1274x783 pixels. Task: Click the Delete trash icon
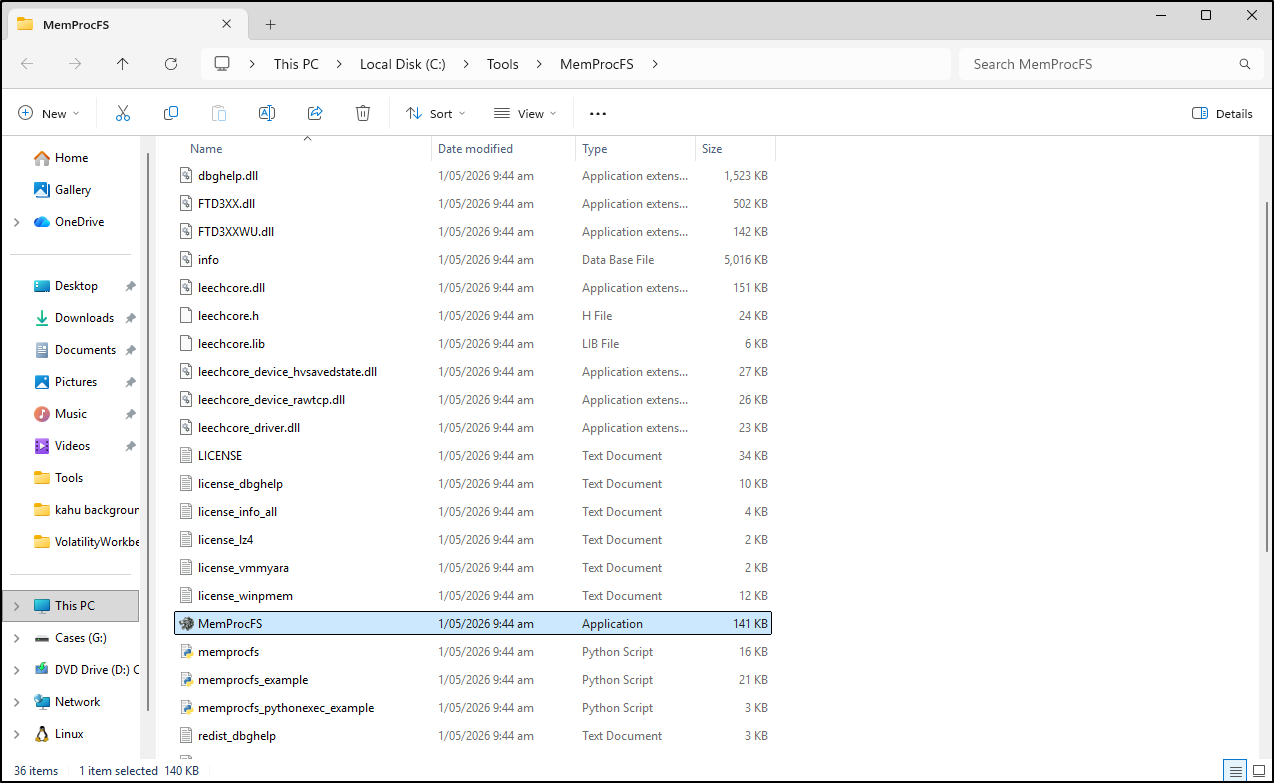(x=363, y=113)
